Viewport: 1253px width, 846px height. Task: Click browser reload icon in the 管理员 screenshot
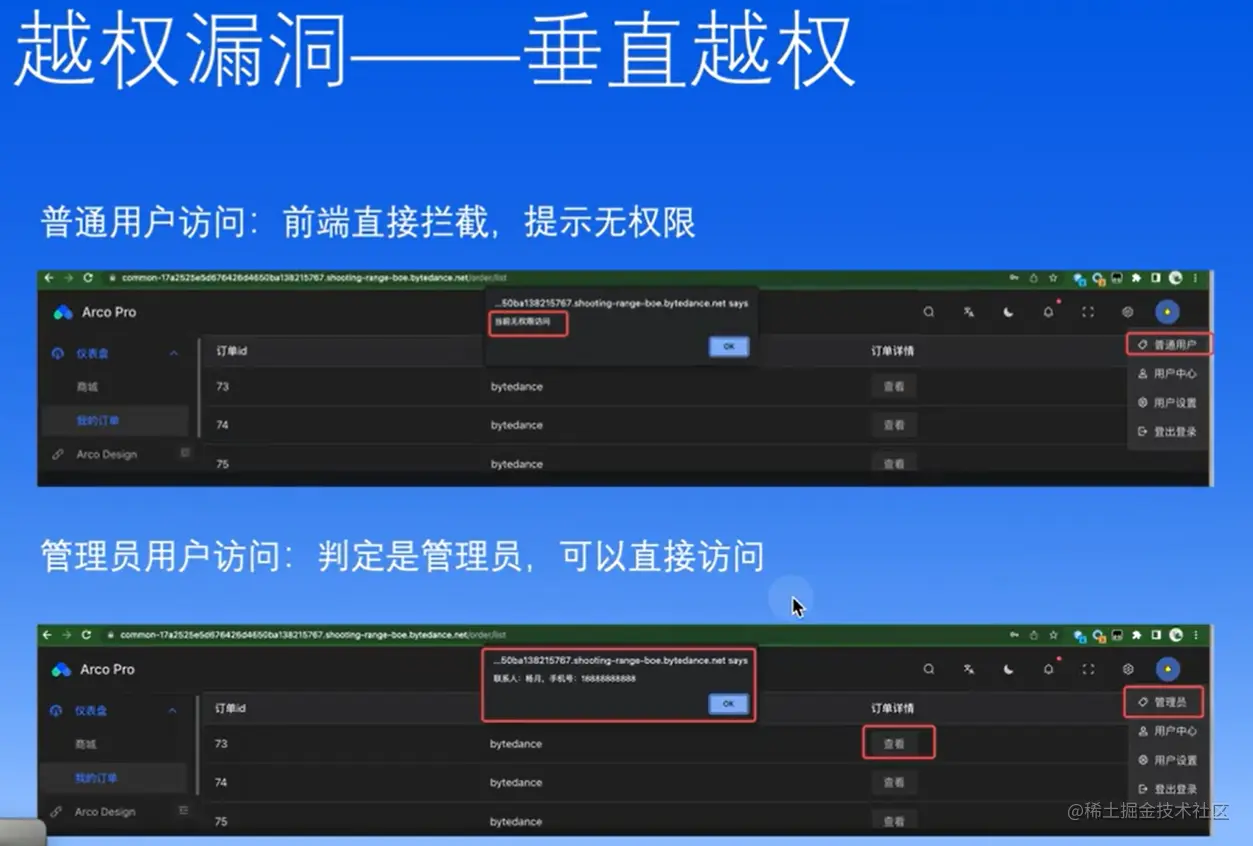click(87, 635)
